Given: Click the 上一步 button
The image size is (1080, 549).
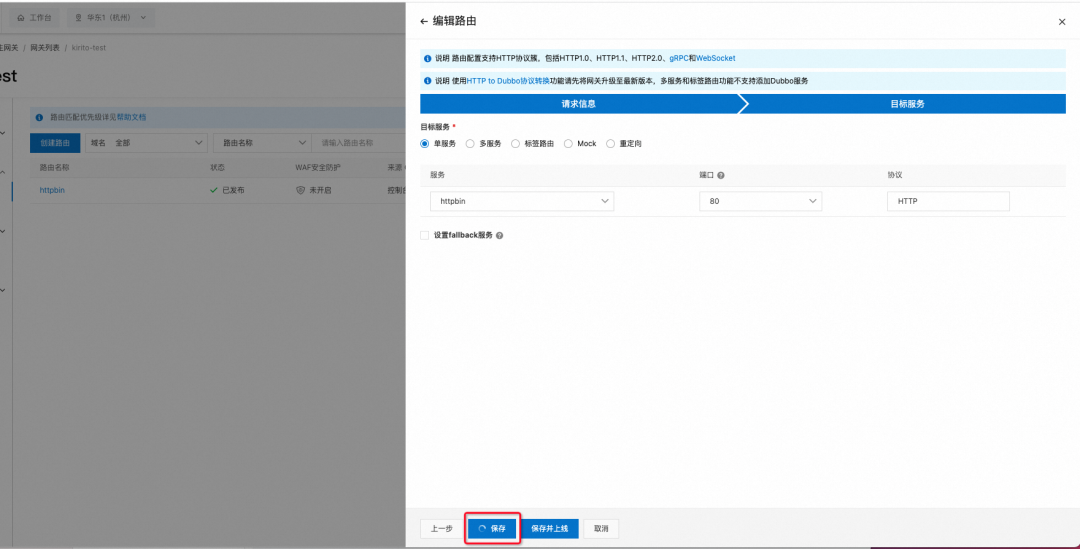Looking at the screenshot, I should click(x=442, y=528).
